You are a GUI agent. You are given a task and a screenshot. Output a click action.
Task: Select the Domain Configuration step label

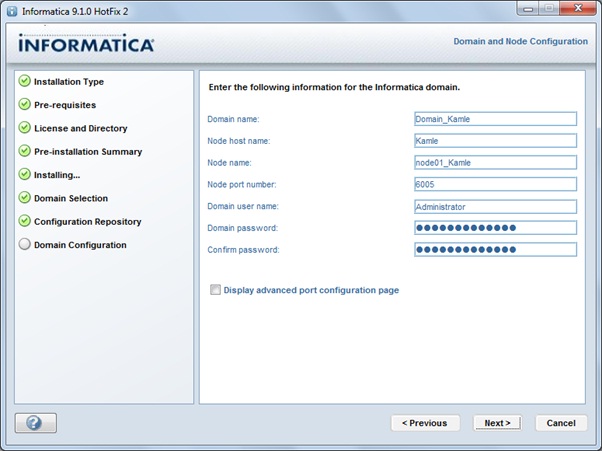[80, 245]
